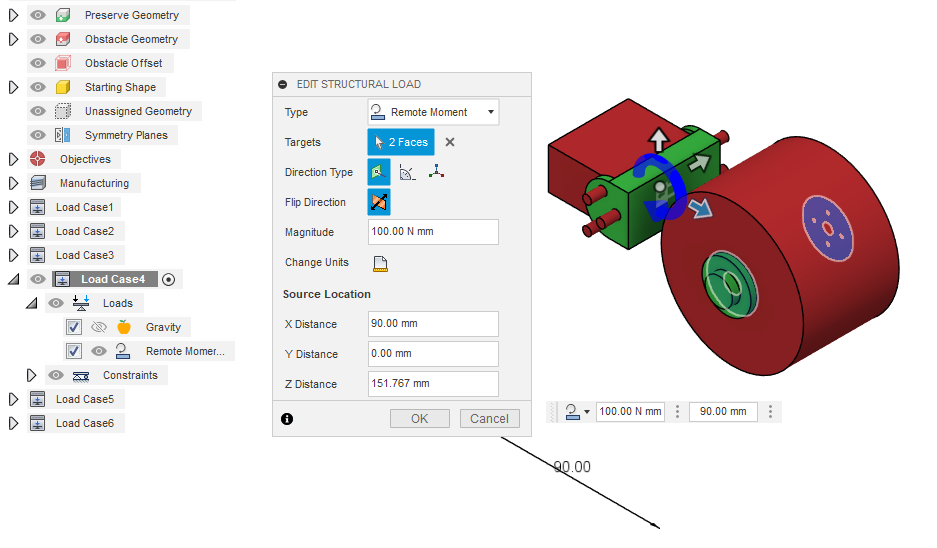Click the blue direction arrow manipulator
The height and width of the screenshot is (548, 937).
click(701, 208)
